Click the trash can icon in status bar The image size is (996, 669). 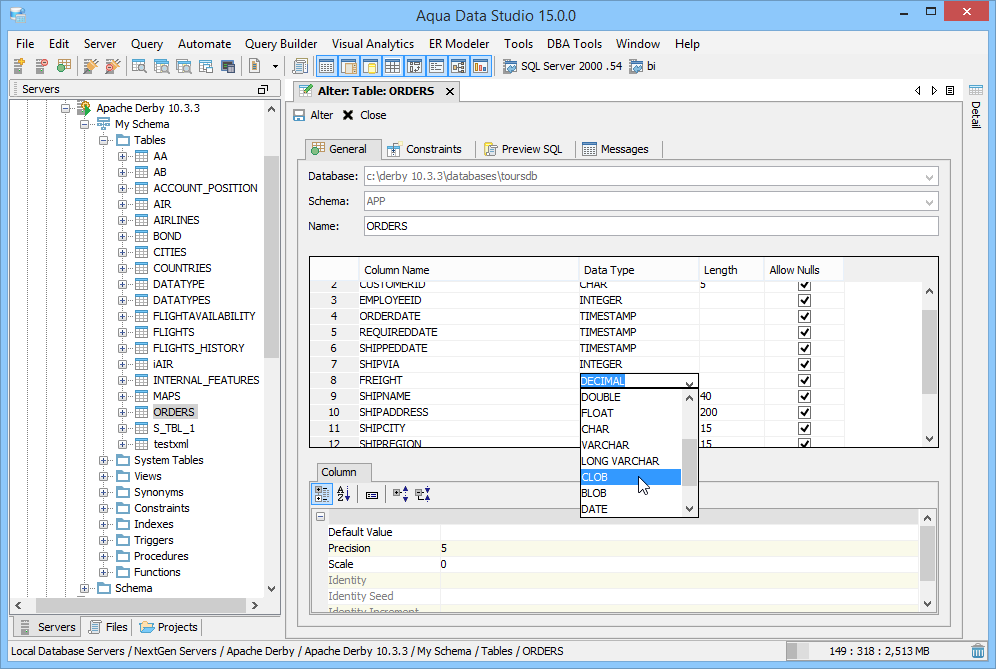pos(978,651)
